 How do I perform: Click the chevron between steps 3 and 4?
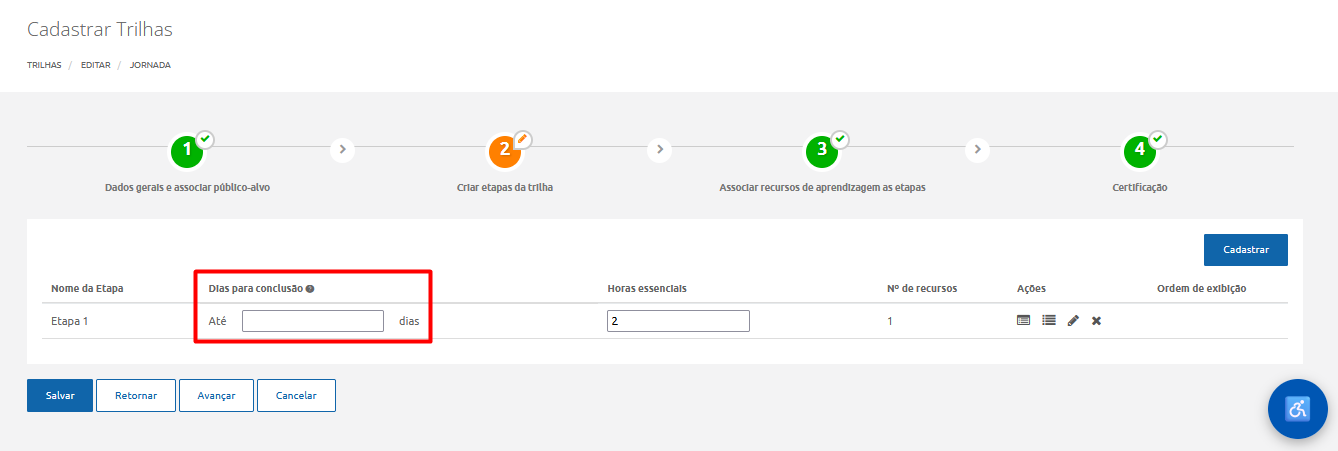point(978,149)
